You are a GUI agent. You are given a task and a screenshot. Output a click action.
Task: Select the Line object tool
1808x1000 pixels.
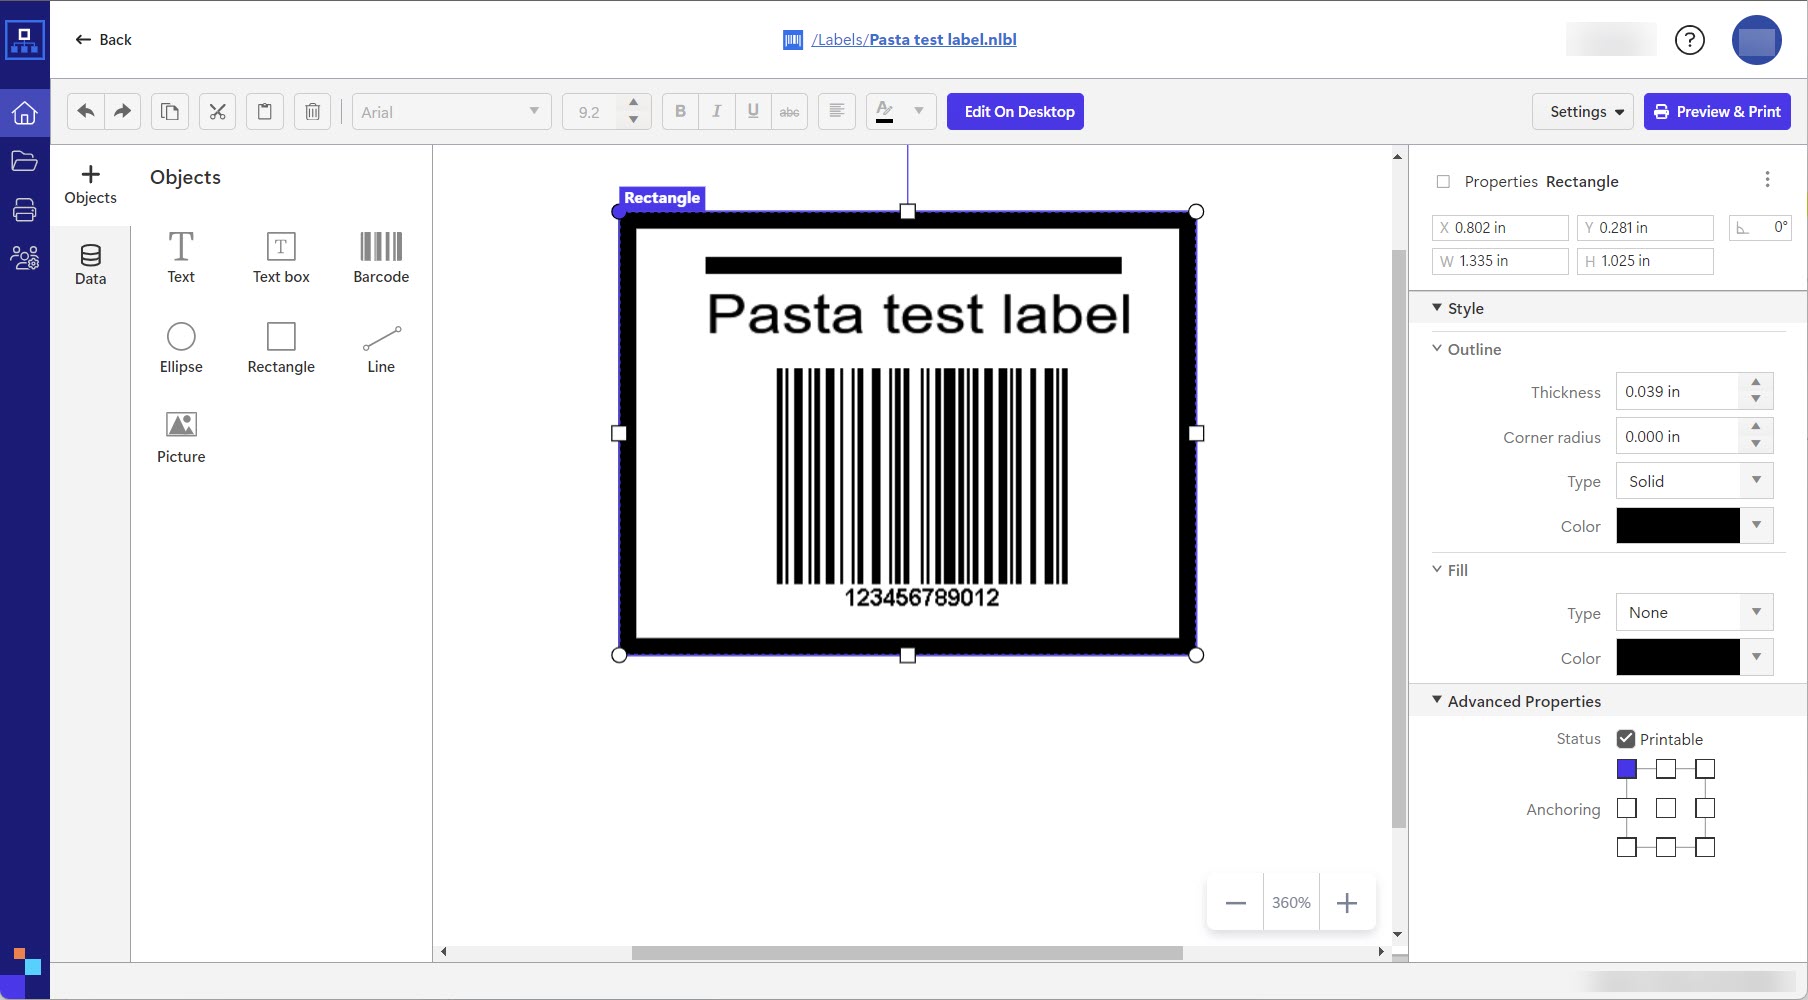click(381, 347)
